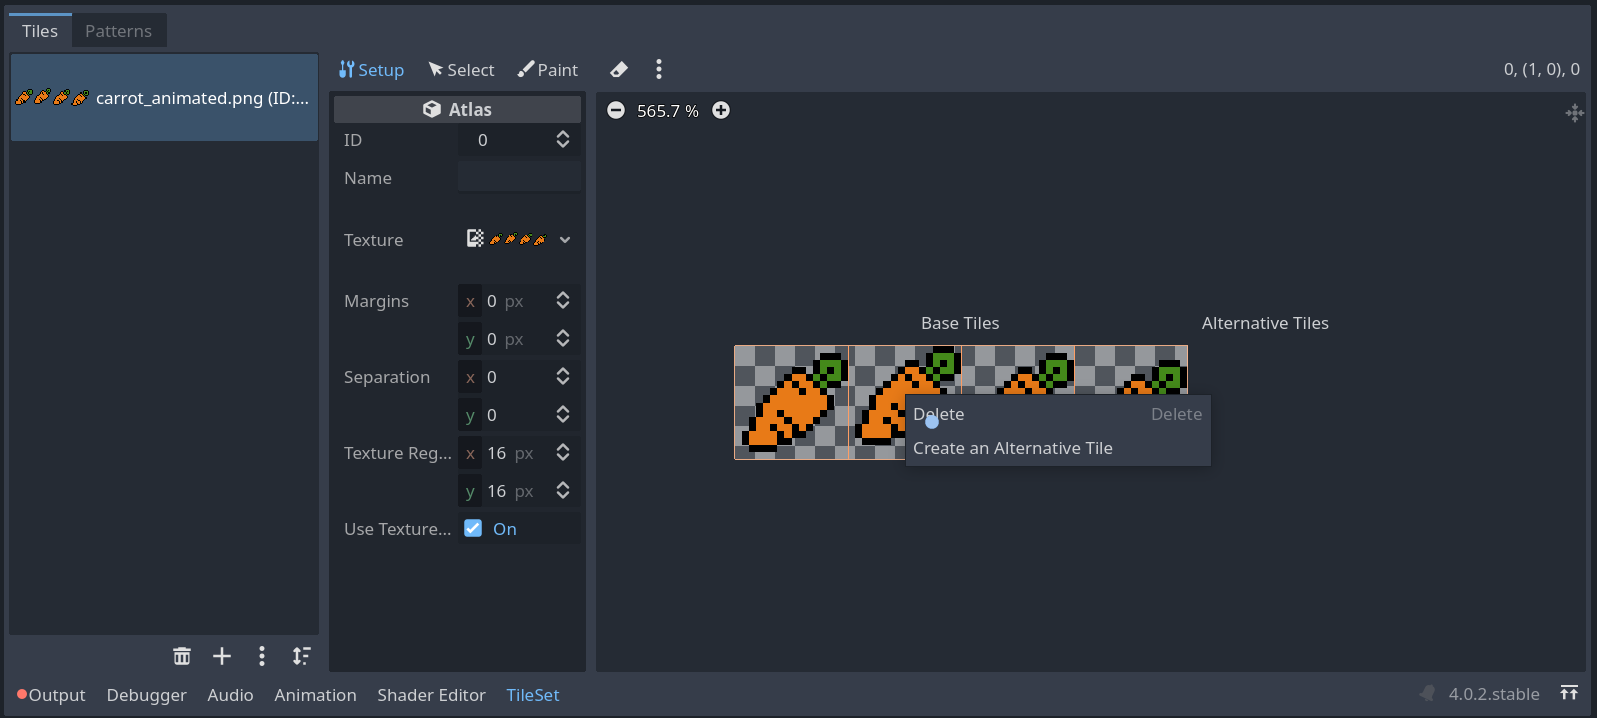Zoom in with the plus icon
The image size is (1597, 718).
tap(721, 110)
